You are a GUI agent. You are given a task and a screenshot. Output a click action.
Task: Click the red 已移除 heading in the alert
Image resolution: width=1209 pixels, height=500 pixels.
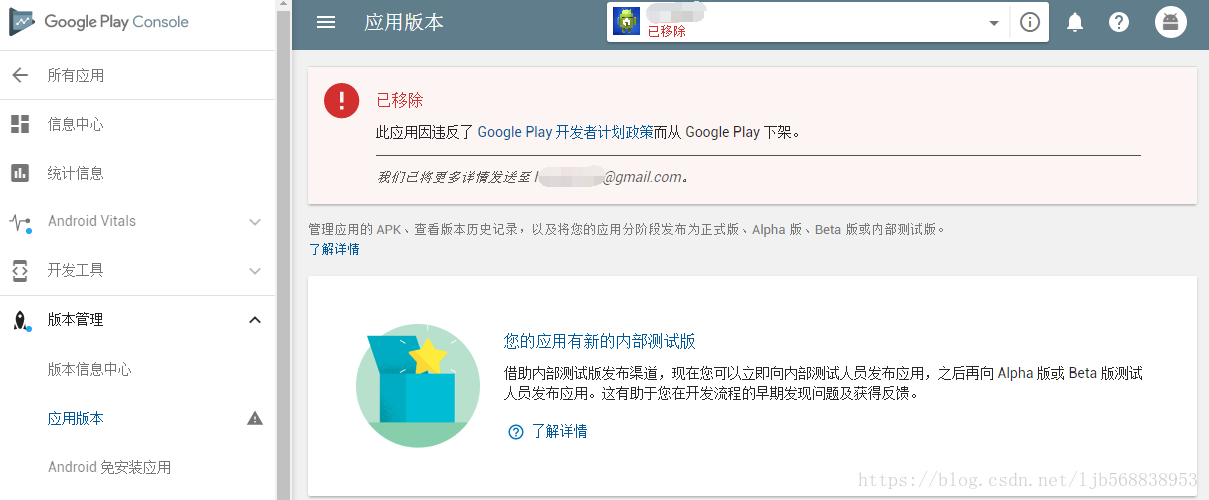[400, 100]
